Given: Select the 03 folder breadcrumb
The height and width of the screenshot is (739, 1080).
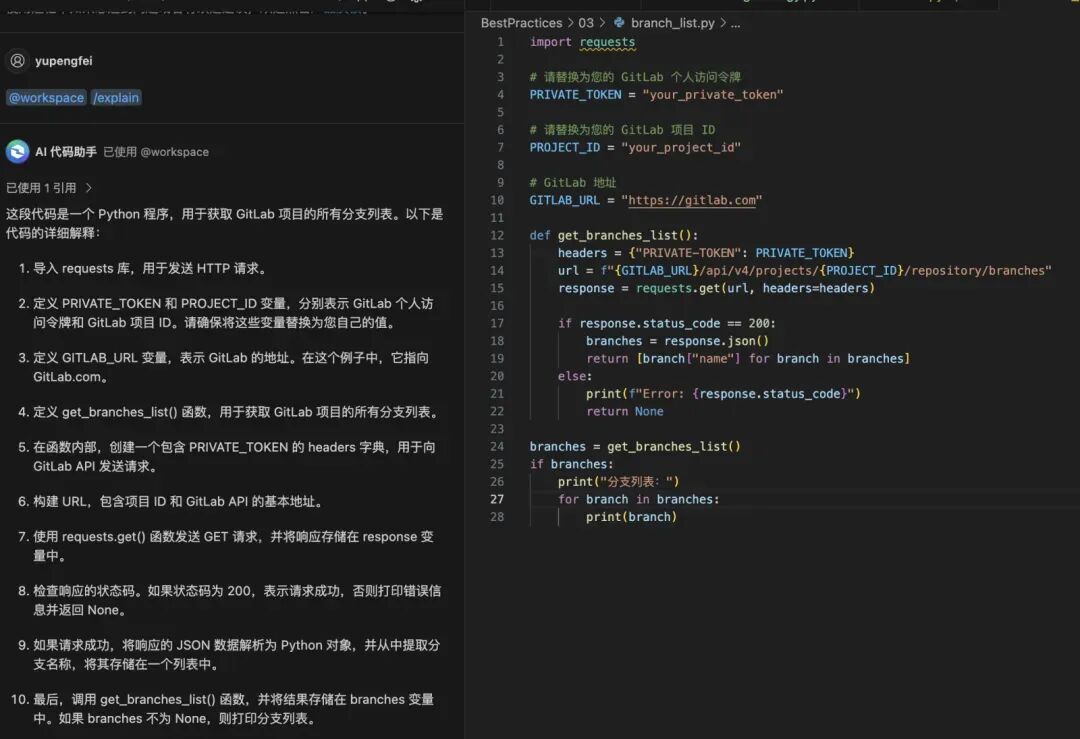Looking at the screenshot, I should pyautogui.click(x=585, y=23).
